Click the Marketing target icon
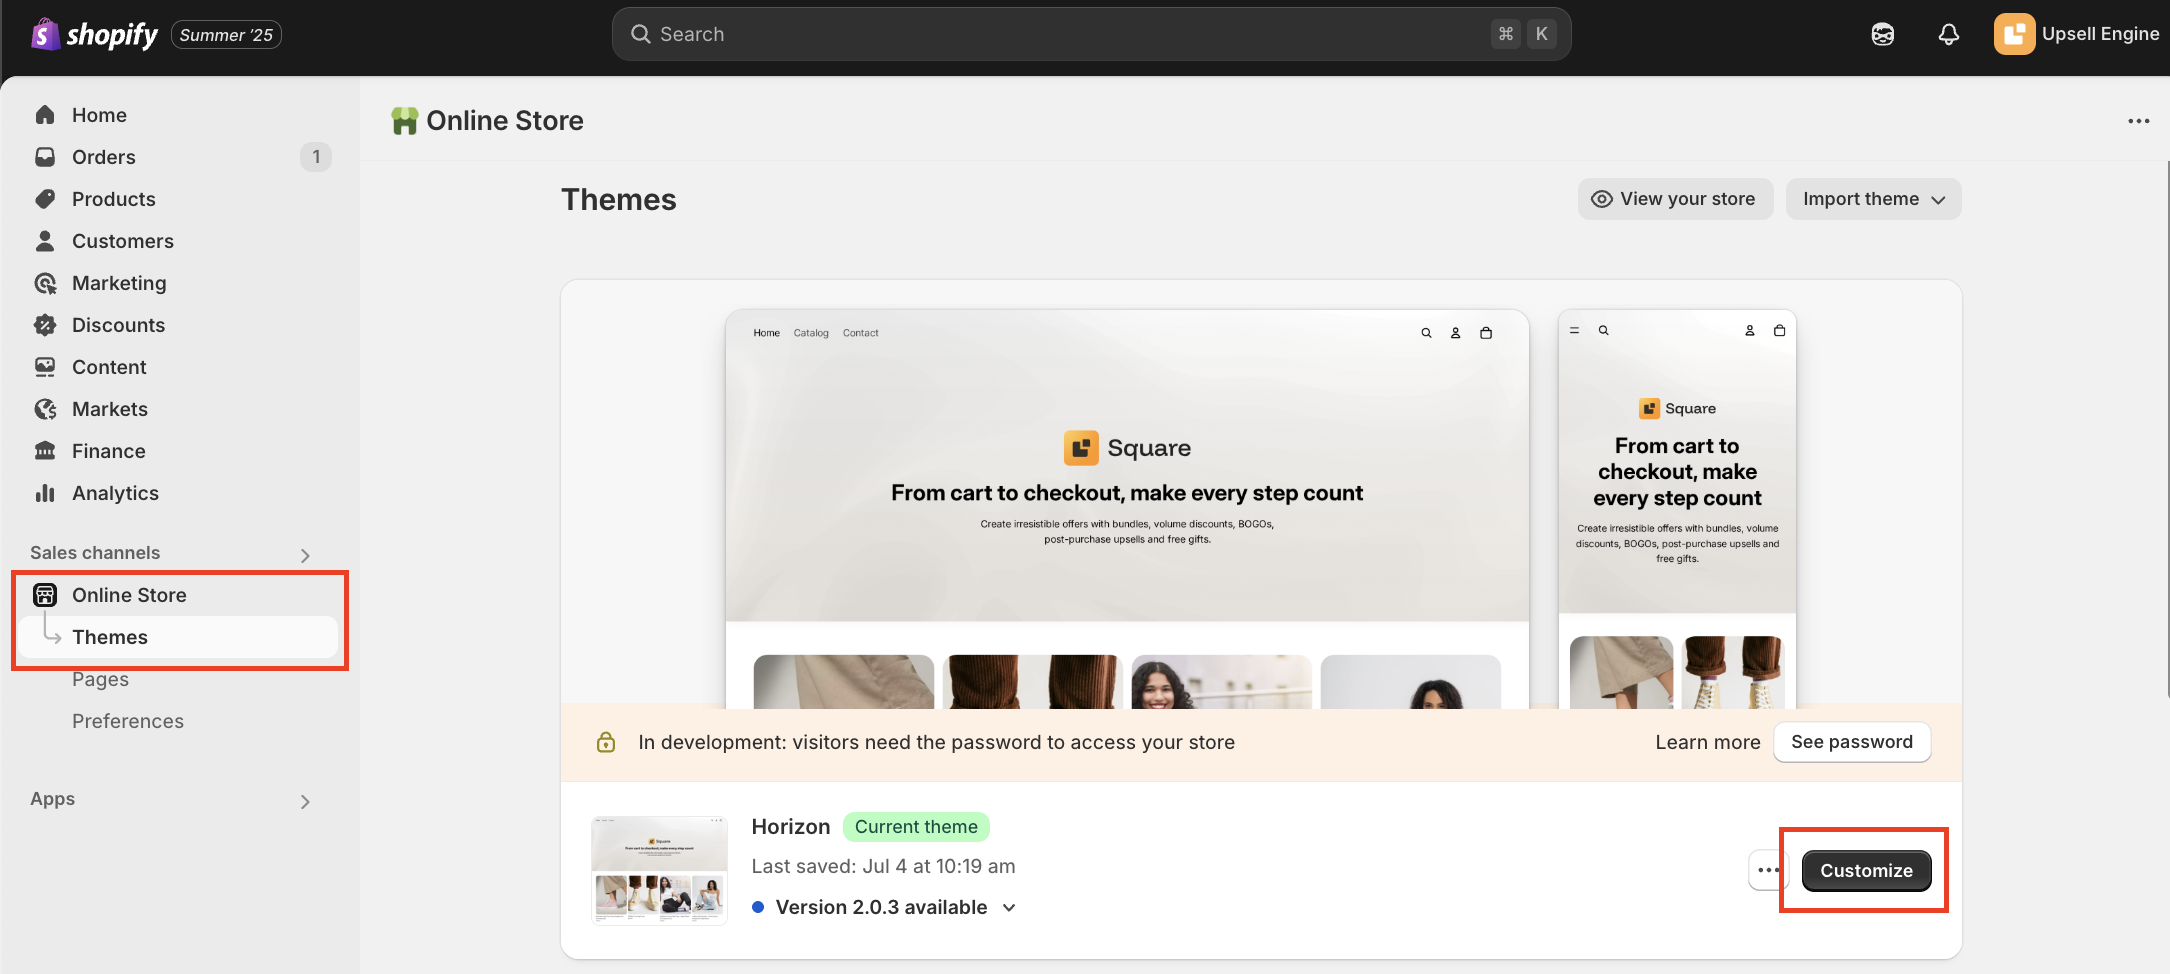Viewport: 2170px width, 974px height. click(45, 283)
